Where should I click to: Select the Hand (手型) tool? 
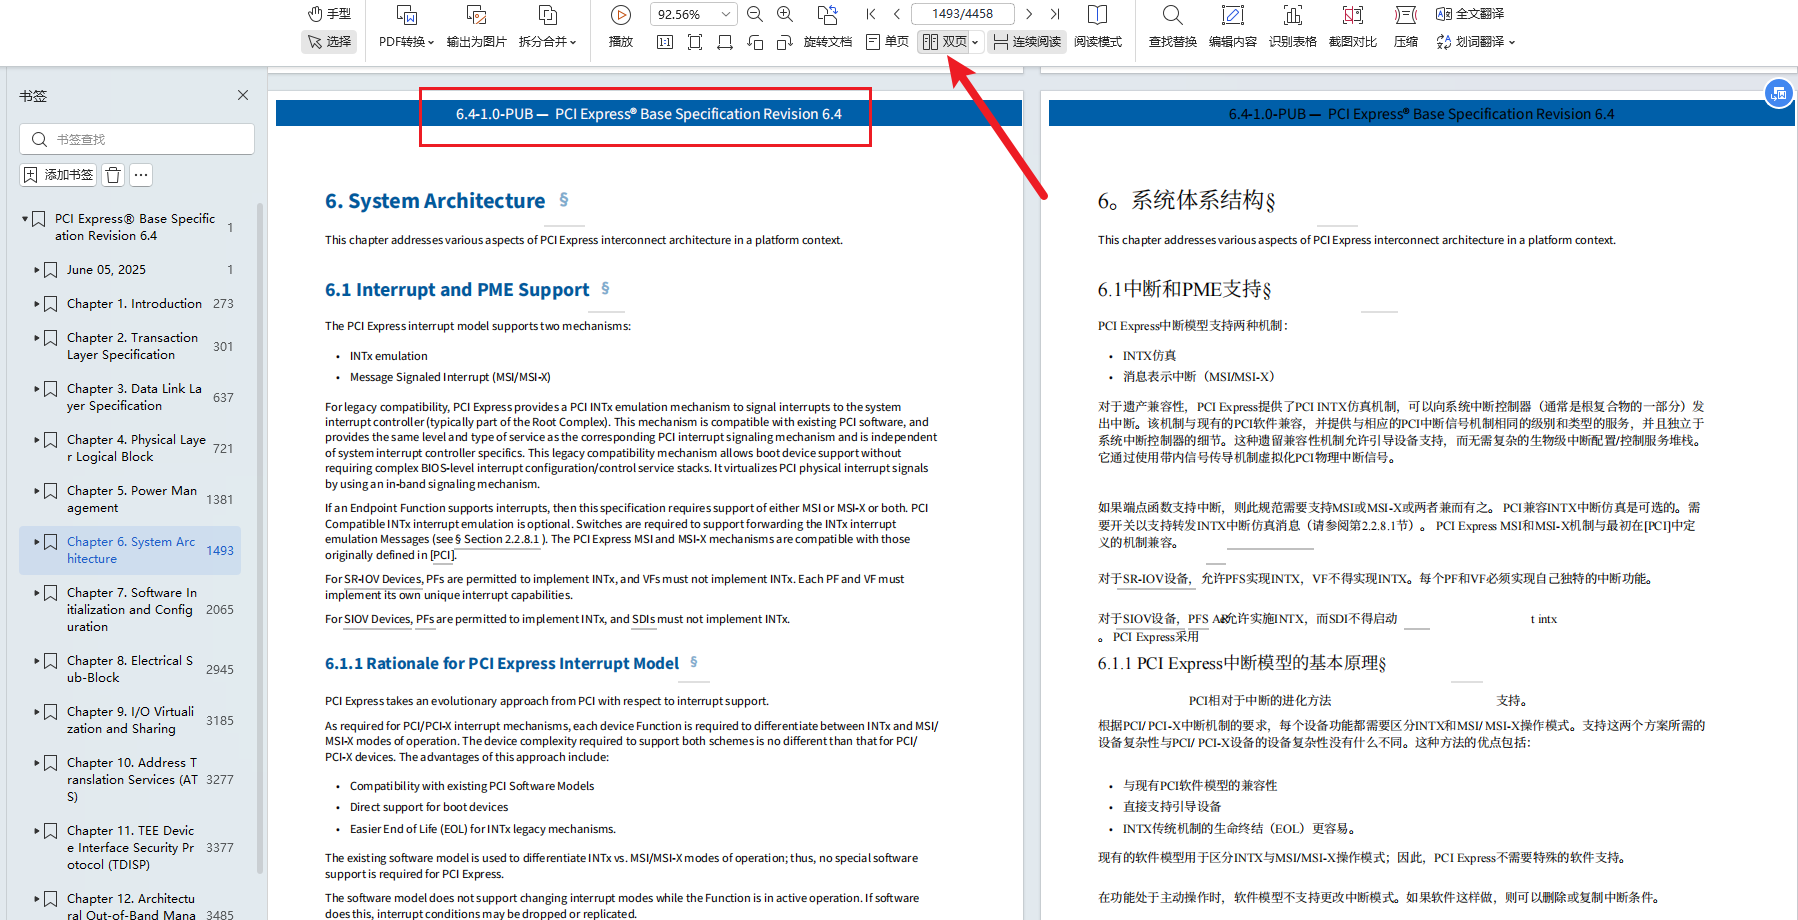pyautogui.click(x=329, y=14)
